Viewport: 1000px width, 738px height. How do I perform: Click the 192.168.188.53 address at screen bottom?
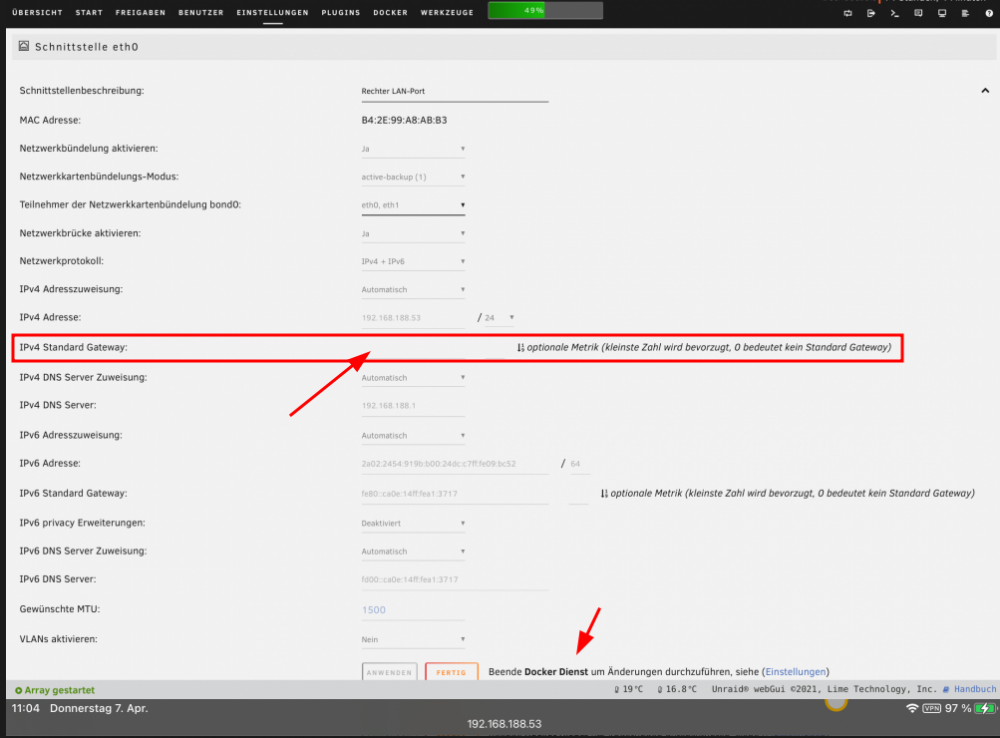click(x=504, y=724)
